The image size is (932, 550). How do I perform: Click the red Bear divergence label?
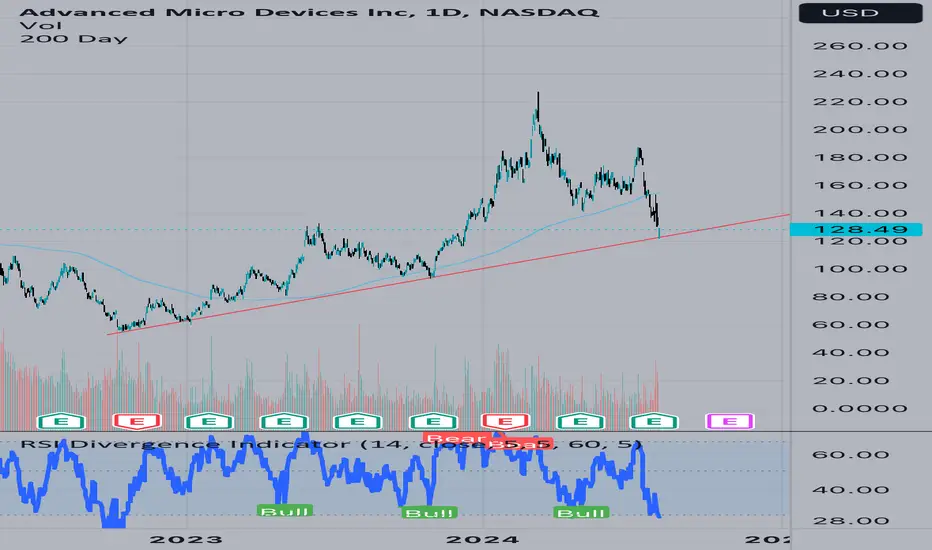click(456, 438)
